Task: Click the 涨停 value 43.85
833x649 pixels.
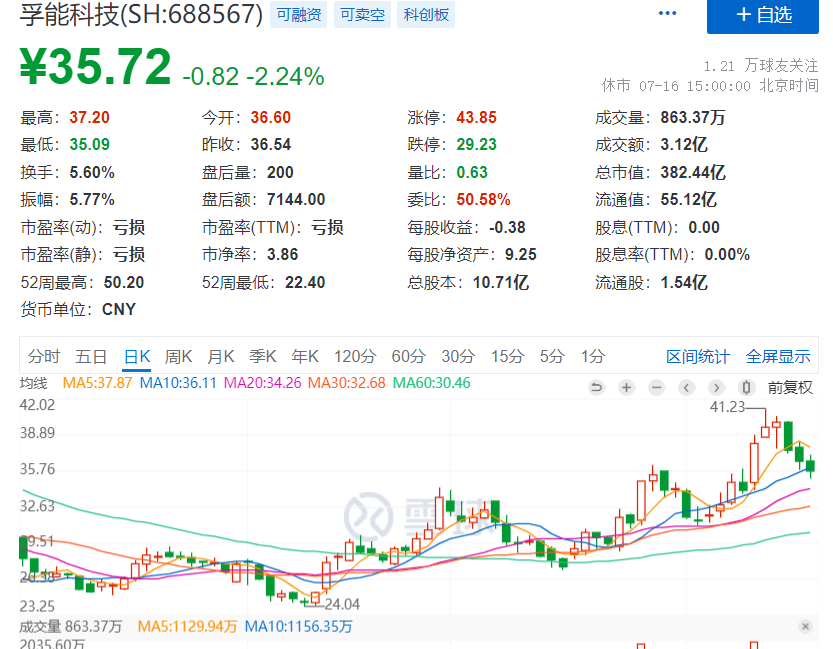Action: click(477, 117)
